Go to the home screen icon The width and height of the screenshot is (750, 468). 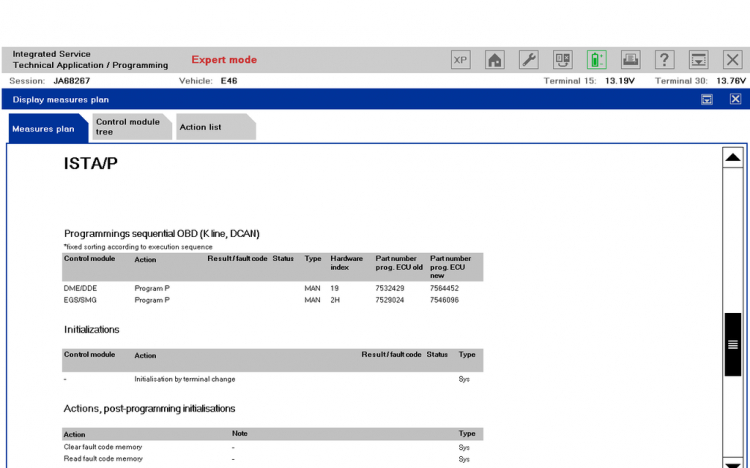(495, 60)
